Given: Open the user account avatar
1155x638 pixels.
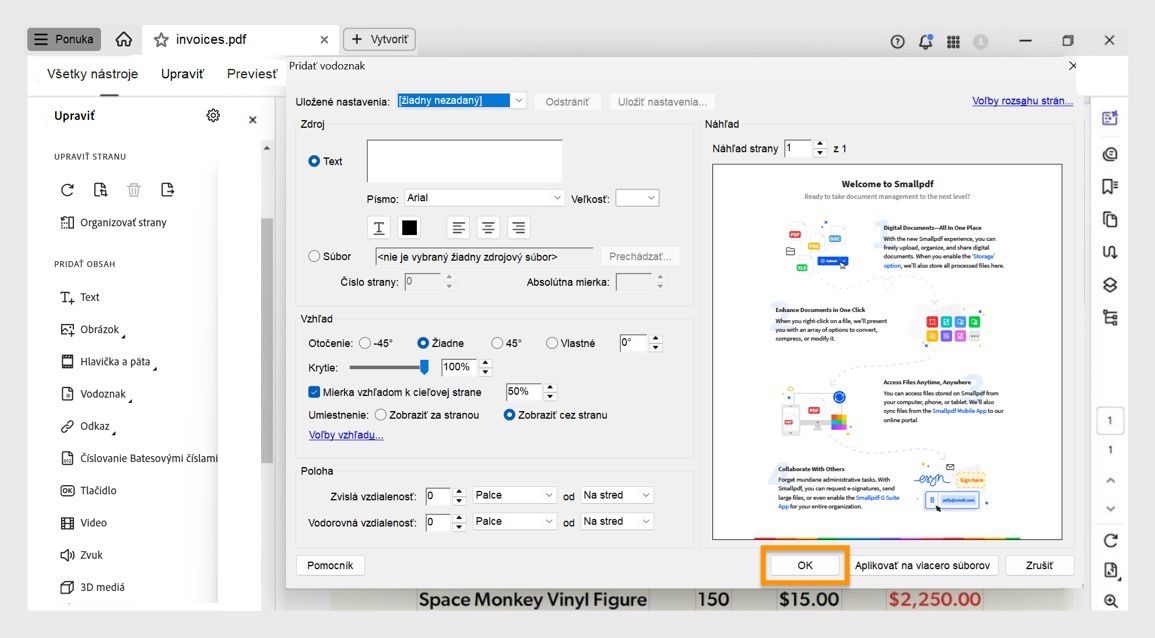Looking at the screenshot, I should point(980,42).
